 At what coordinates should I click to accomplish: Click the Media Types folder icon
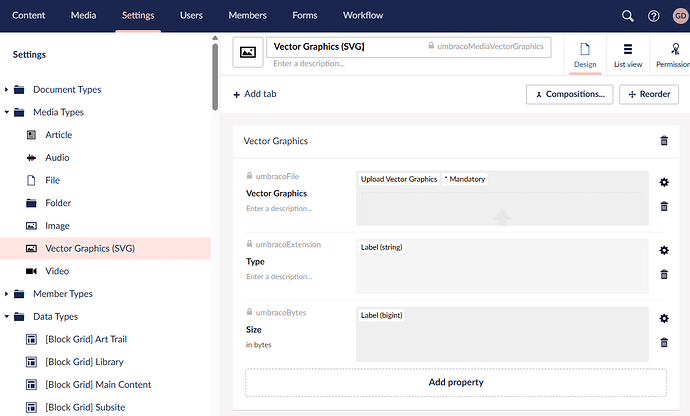pyautogui.click(x=19, y=112)
